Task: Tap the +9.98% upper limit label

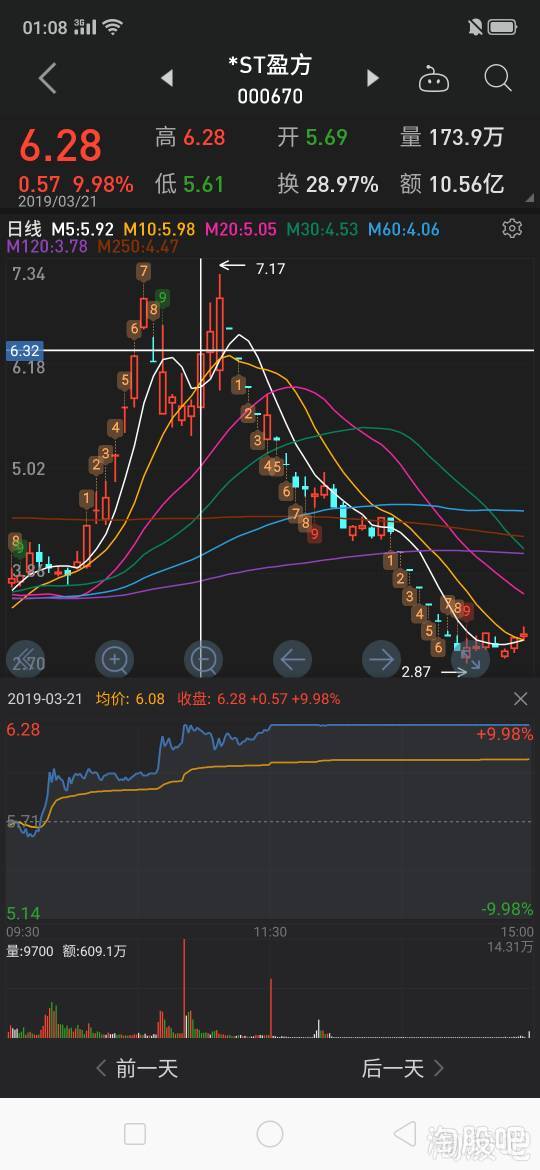Action: point(505,734)
